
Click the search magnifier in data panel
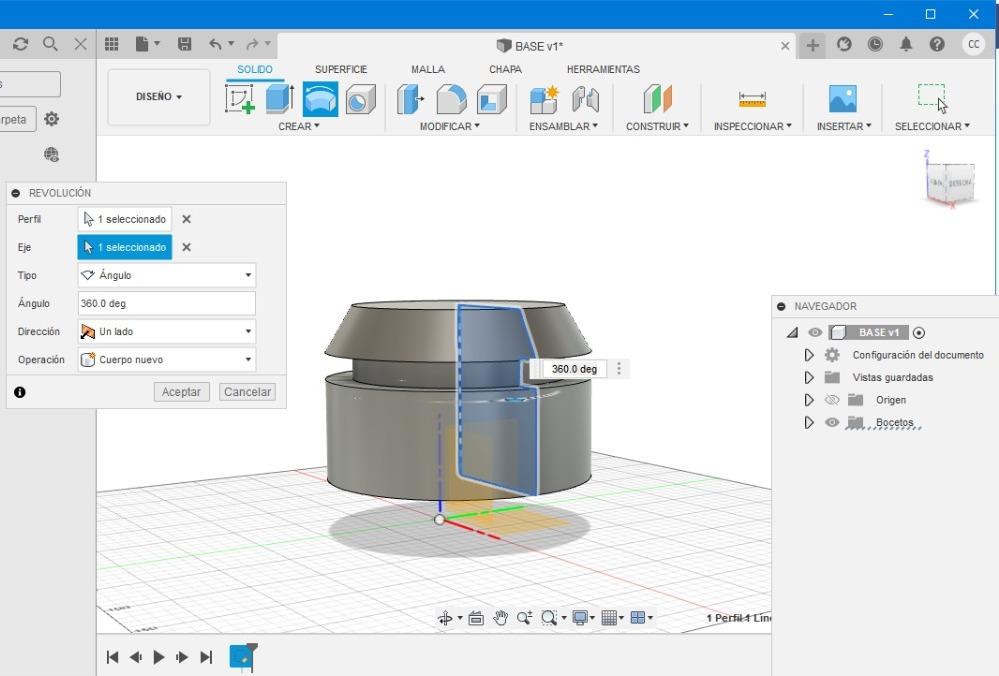50,44
